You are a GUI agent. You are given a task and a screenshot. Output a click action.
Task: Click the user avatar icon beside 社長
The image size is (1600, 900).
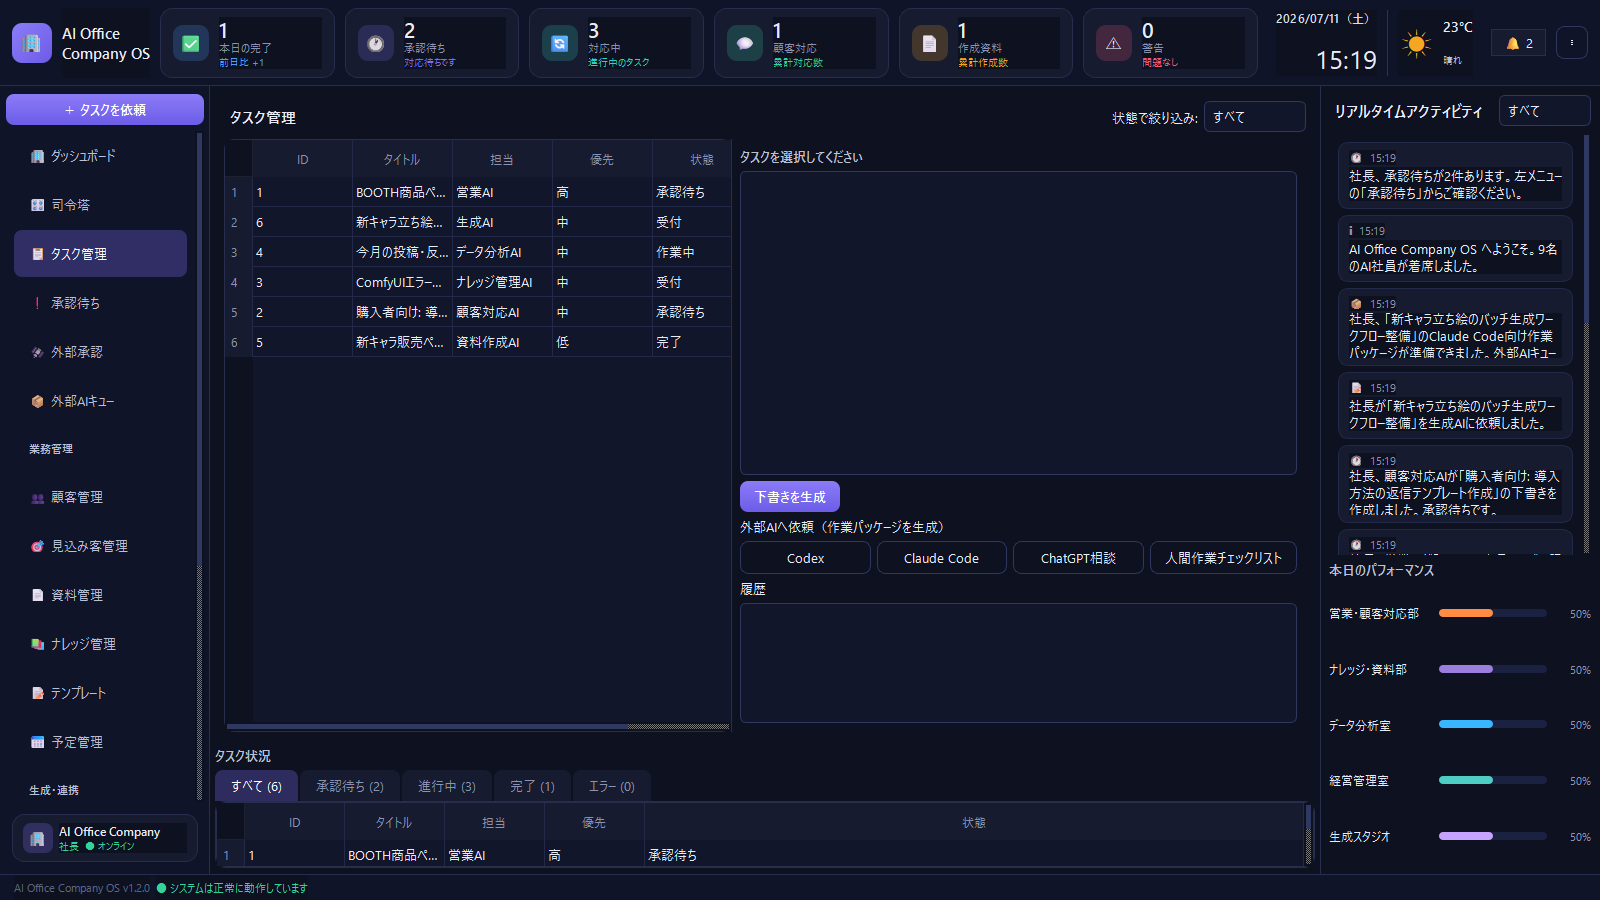pyautogui.click(x=38, y=838)
